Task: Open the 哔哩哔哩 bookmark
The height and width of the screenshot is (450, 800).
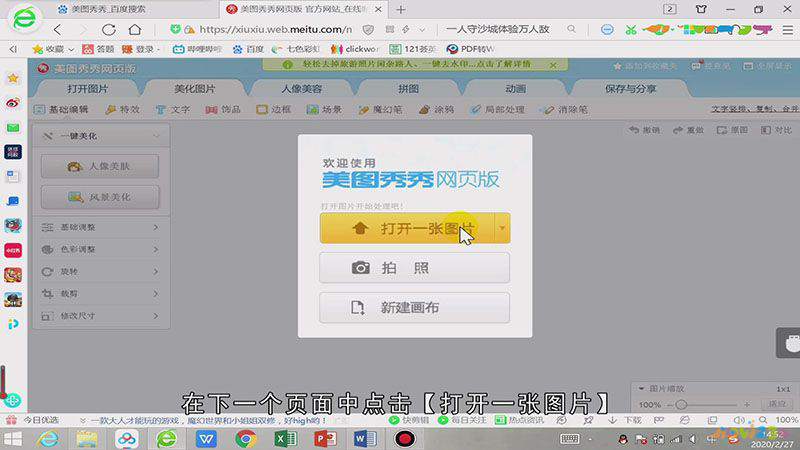Action: 197,49
